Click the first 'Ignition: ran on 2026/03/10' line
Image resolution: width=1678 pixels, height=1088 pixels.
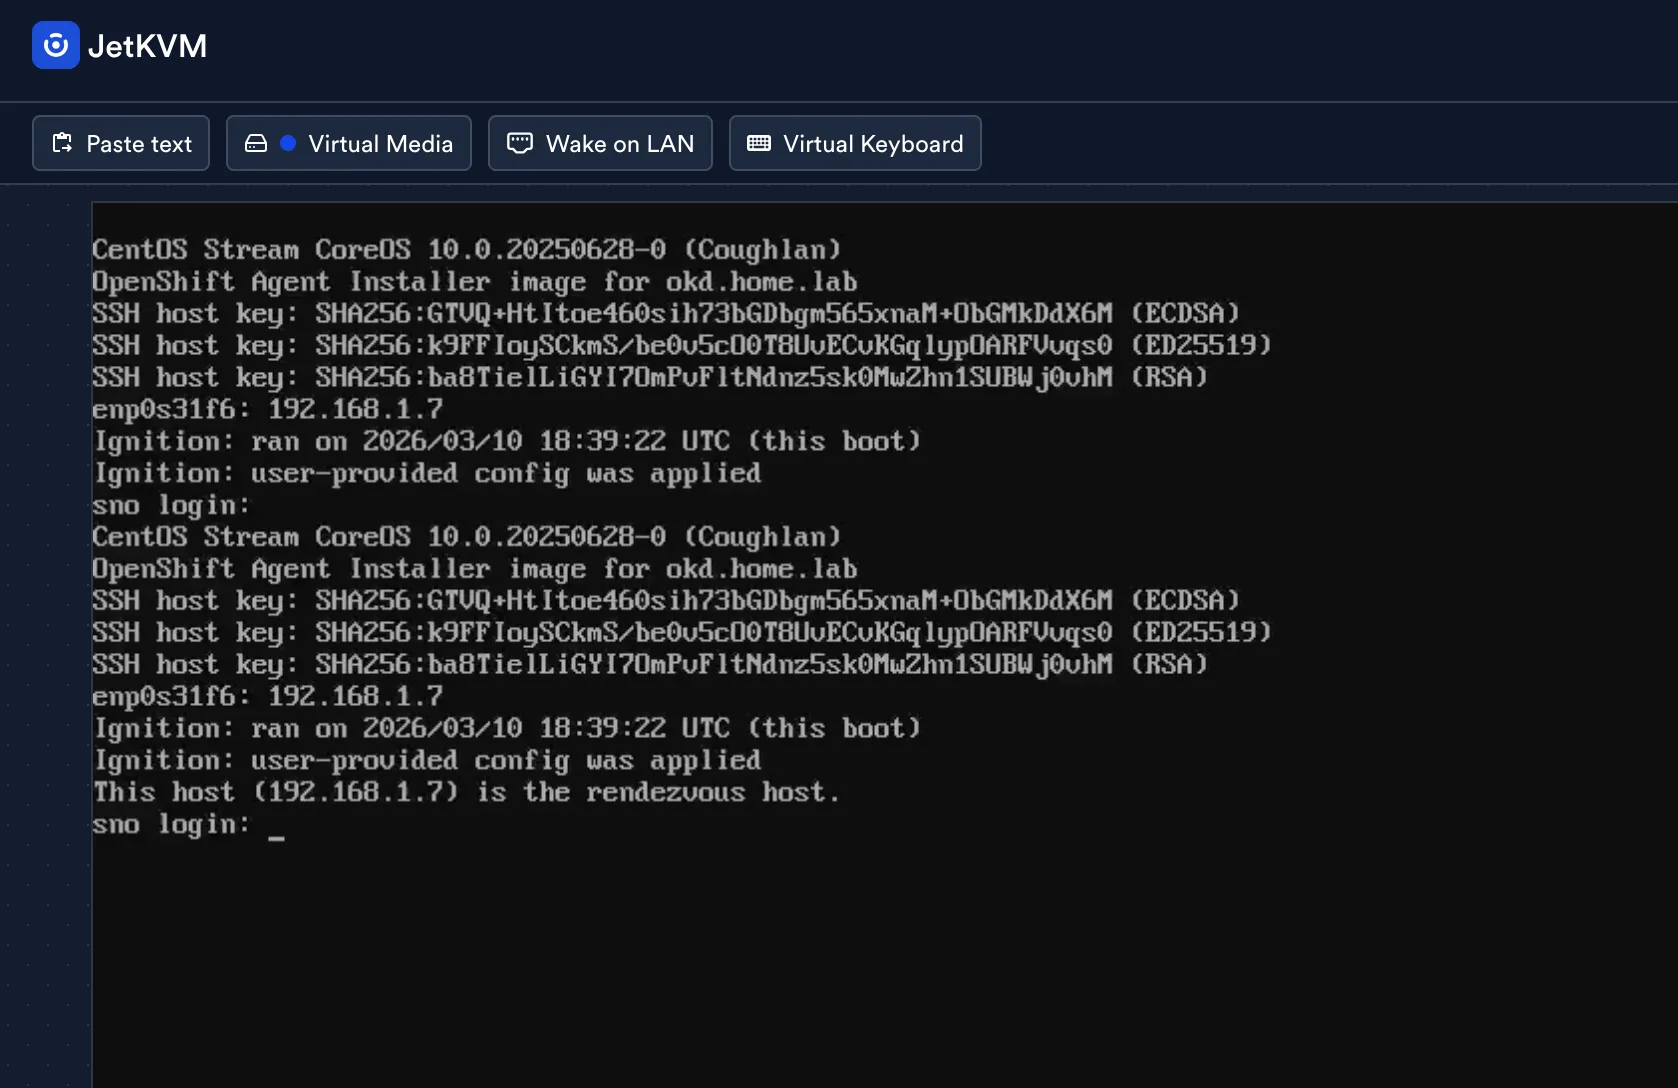507,441
